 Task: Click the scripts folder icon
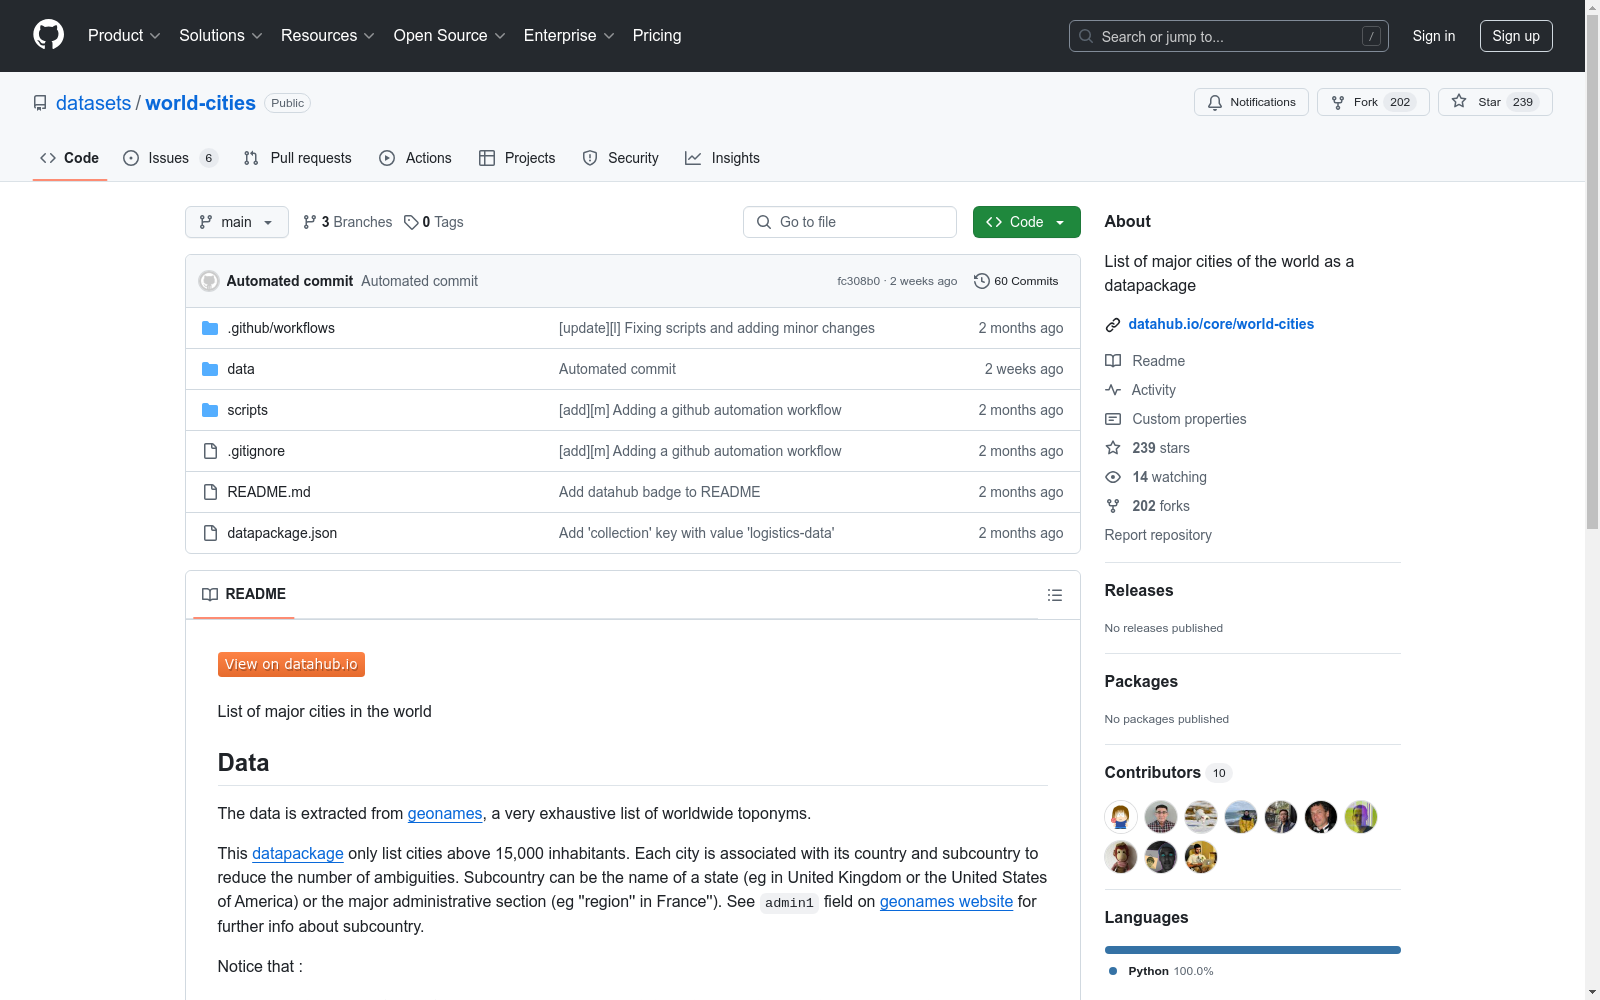(x=210, y=410)
